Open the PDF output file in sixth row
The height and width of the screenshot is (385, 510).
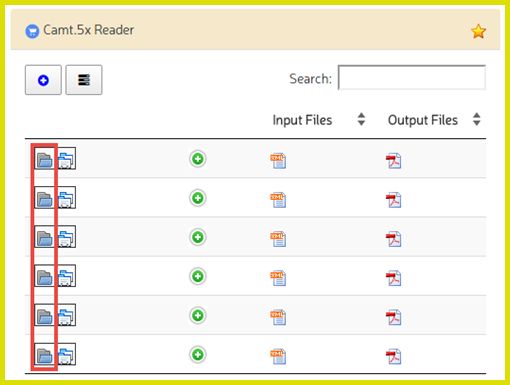click(x=394, y=356)
